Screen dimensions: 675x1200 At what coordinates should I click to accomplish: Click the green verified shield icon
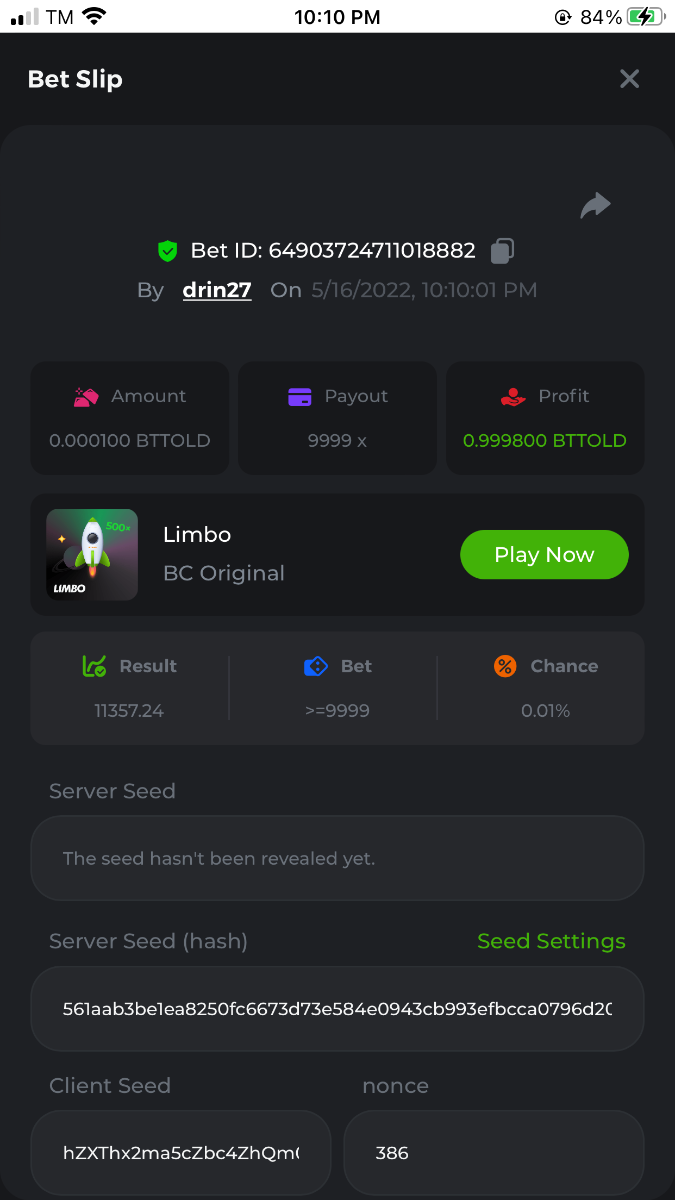pyautogui.click(x=168, y=251)
